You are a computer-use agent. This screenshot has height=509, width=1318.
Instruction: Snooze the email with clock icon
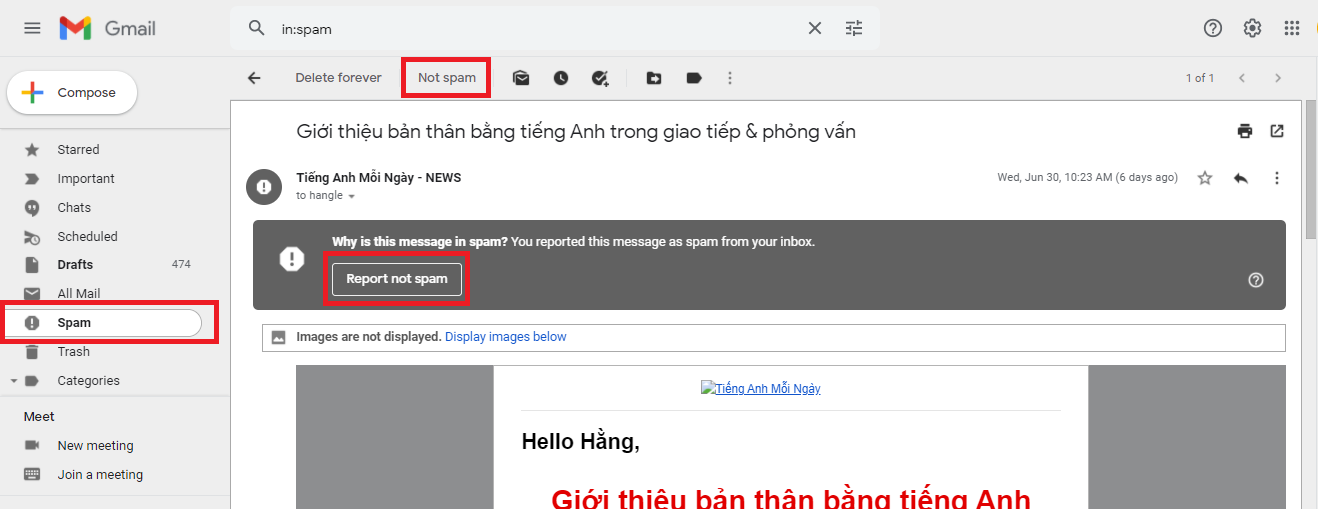tap(561, 78)
